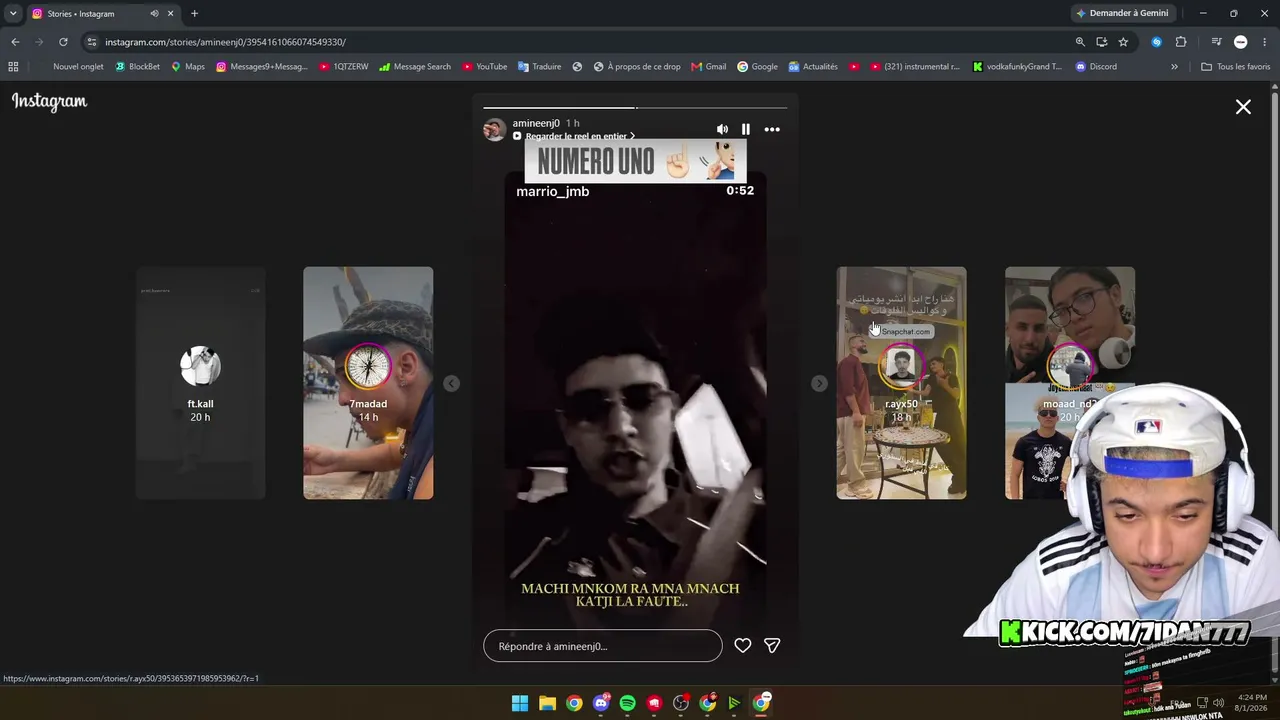Viewport: 1280px width, 720px height.
Task: Open the vodkafunkyGrand Kick bookmark
Action: coord(1018,67)
